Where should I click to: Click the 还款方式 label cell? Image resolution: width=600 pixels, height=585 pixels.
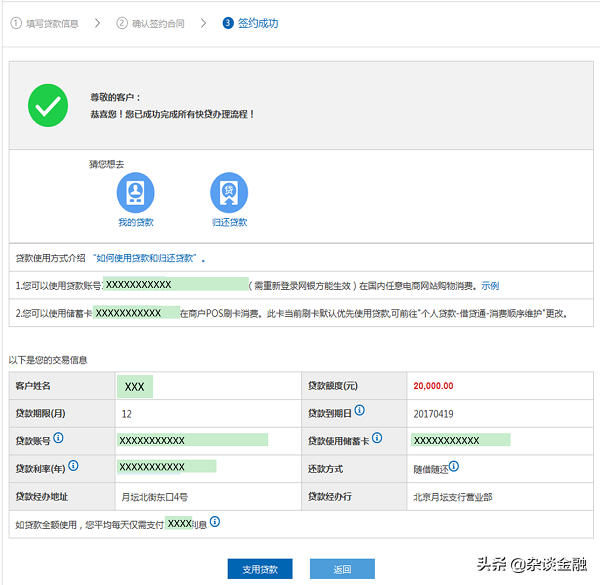tap(354, 469)
